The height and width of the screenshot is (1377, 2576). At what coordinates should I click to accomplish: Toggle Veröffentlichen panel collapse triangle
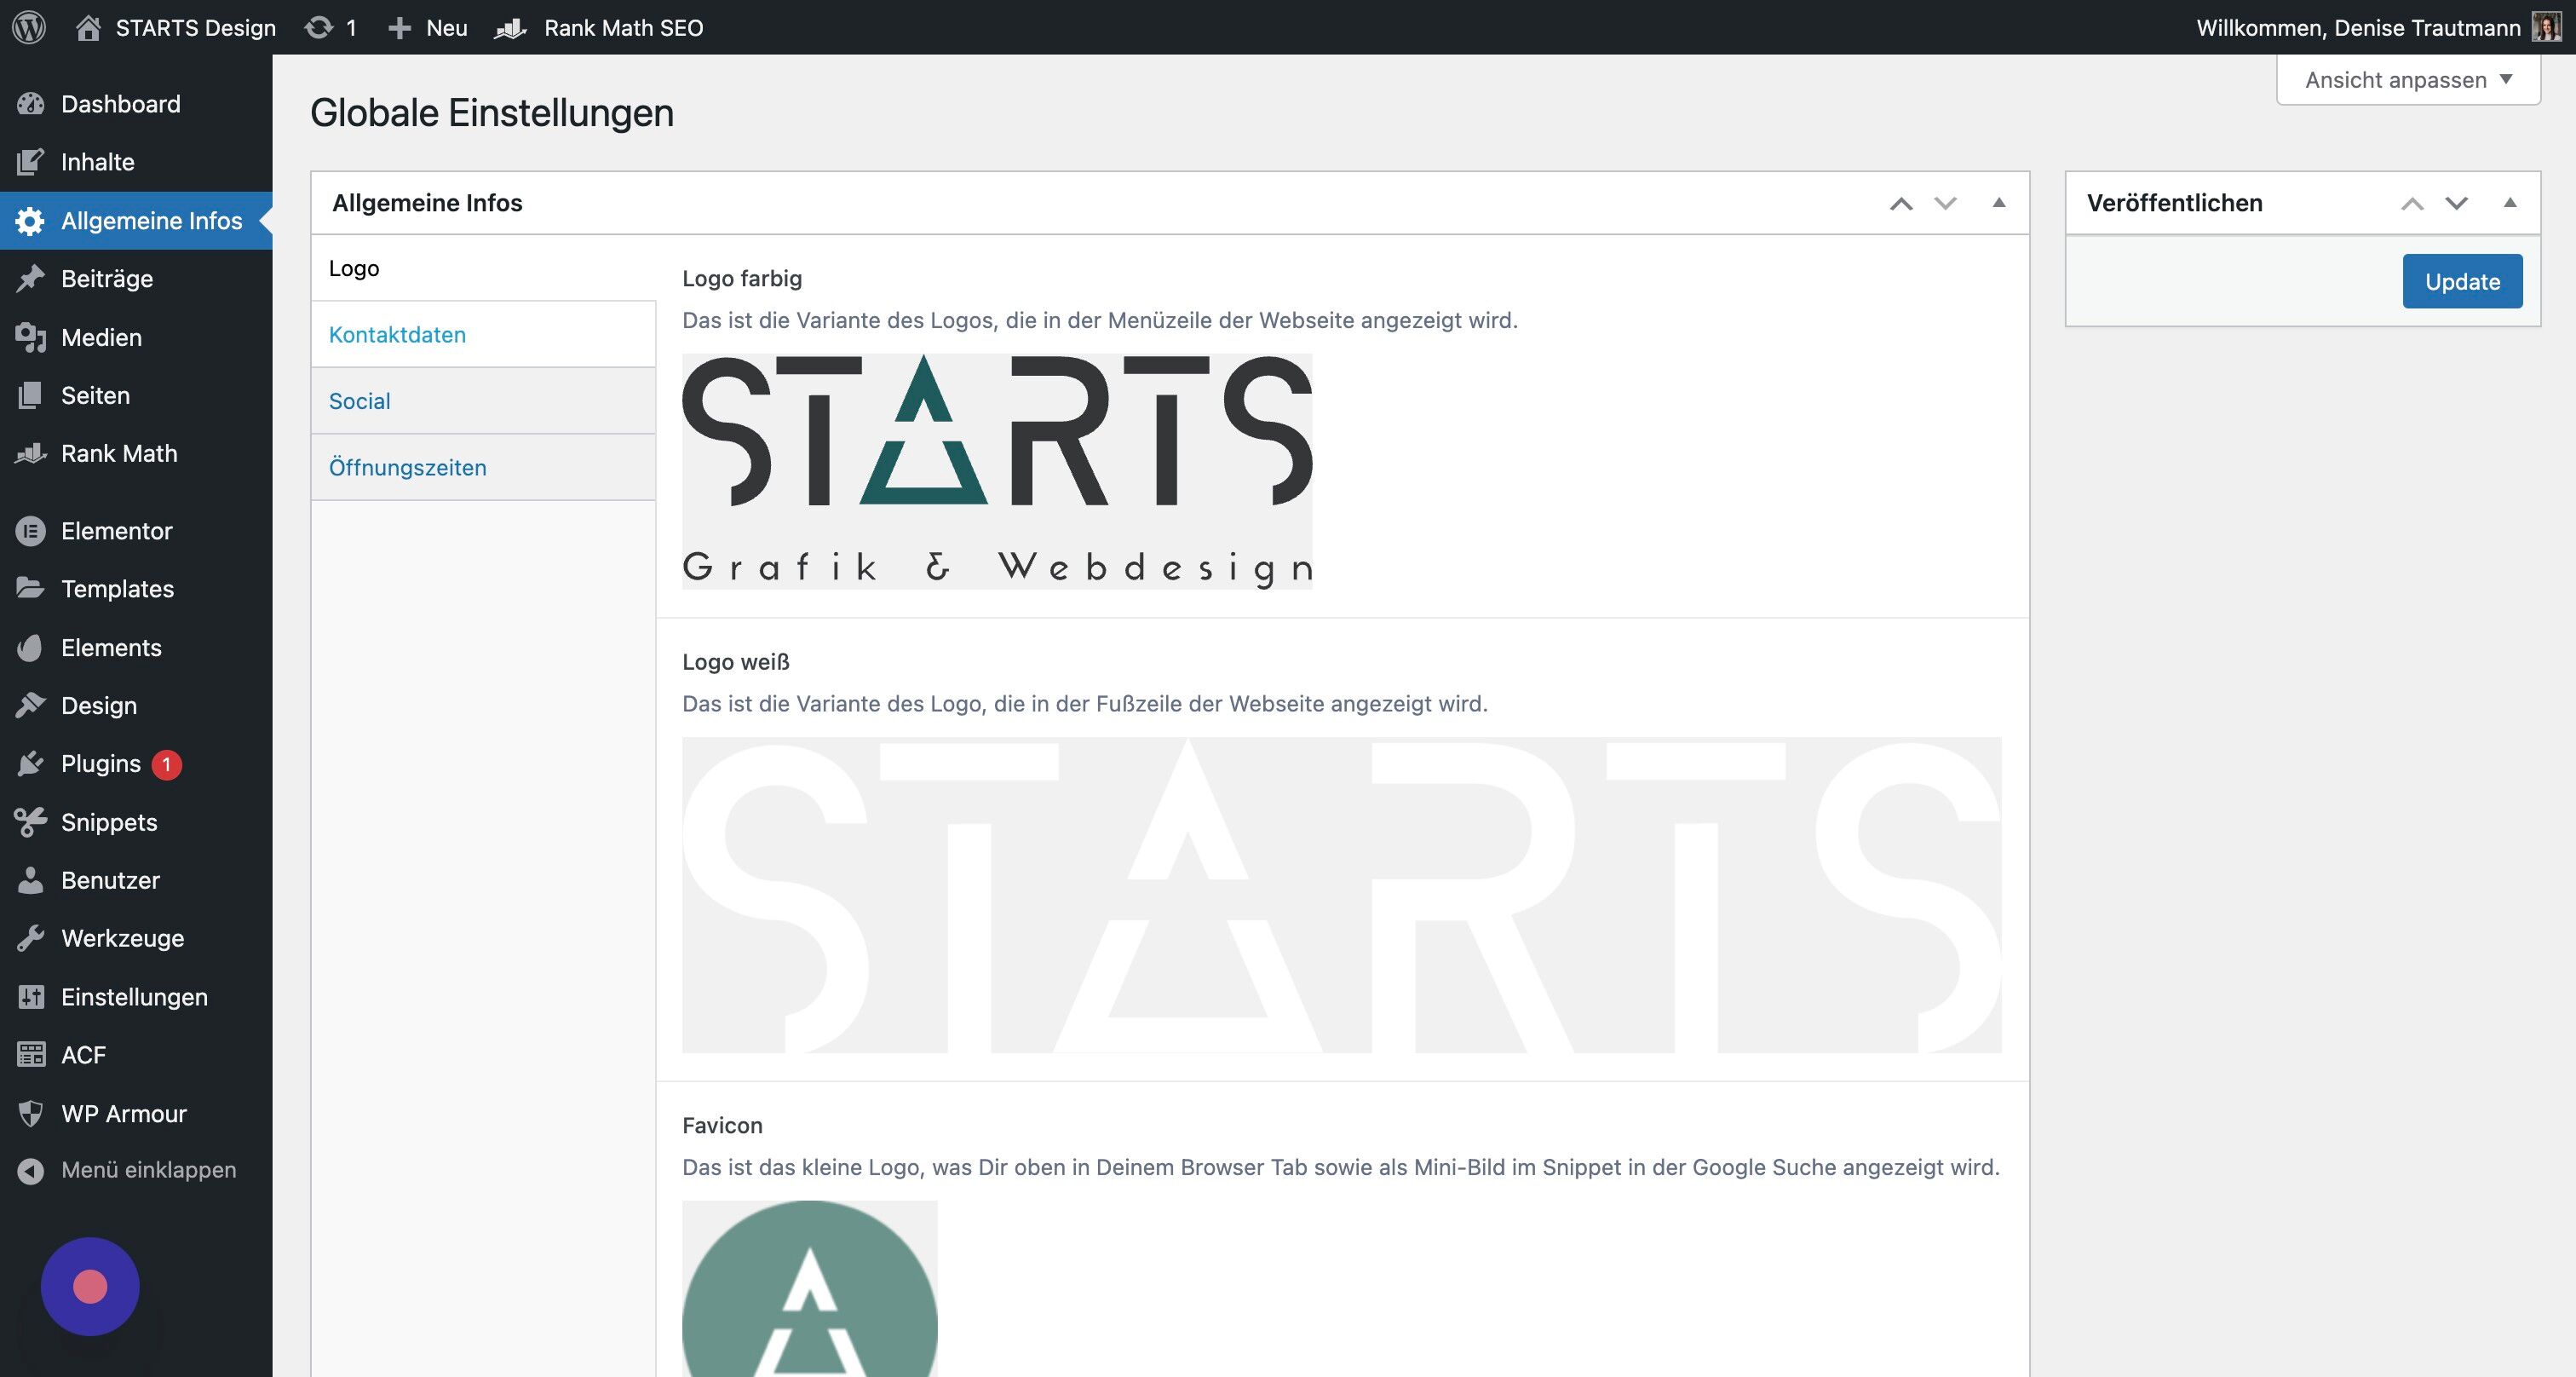2510,203
